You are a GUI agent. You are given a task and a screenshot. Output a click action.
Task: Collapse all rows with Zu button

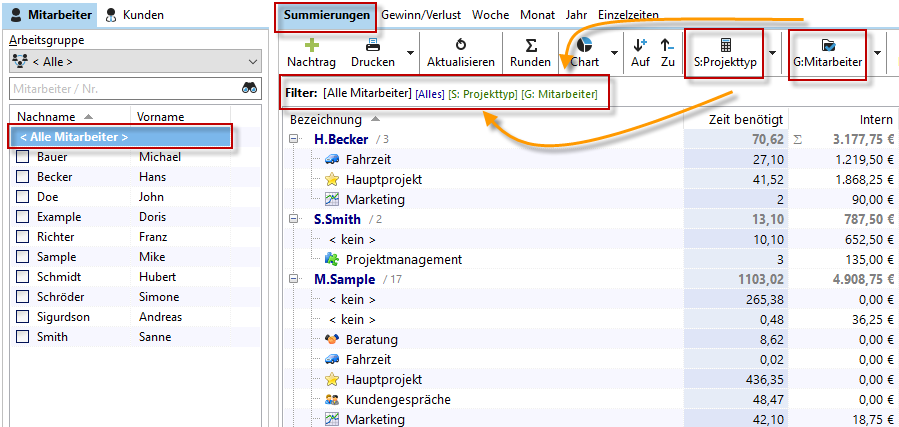pos(667,46)
